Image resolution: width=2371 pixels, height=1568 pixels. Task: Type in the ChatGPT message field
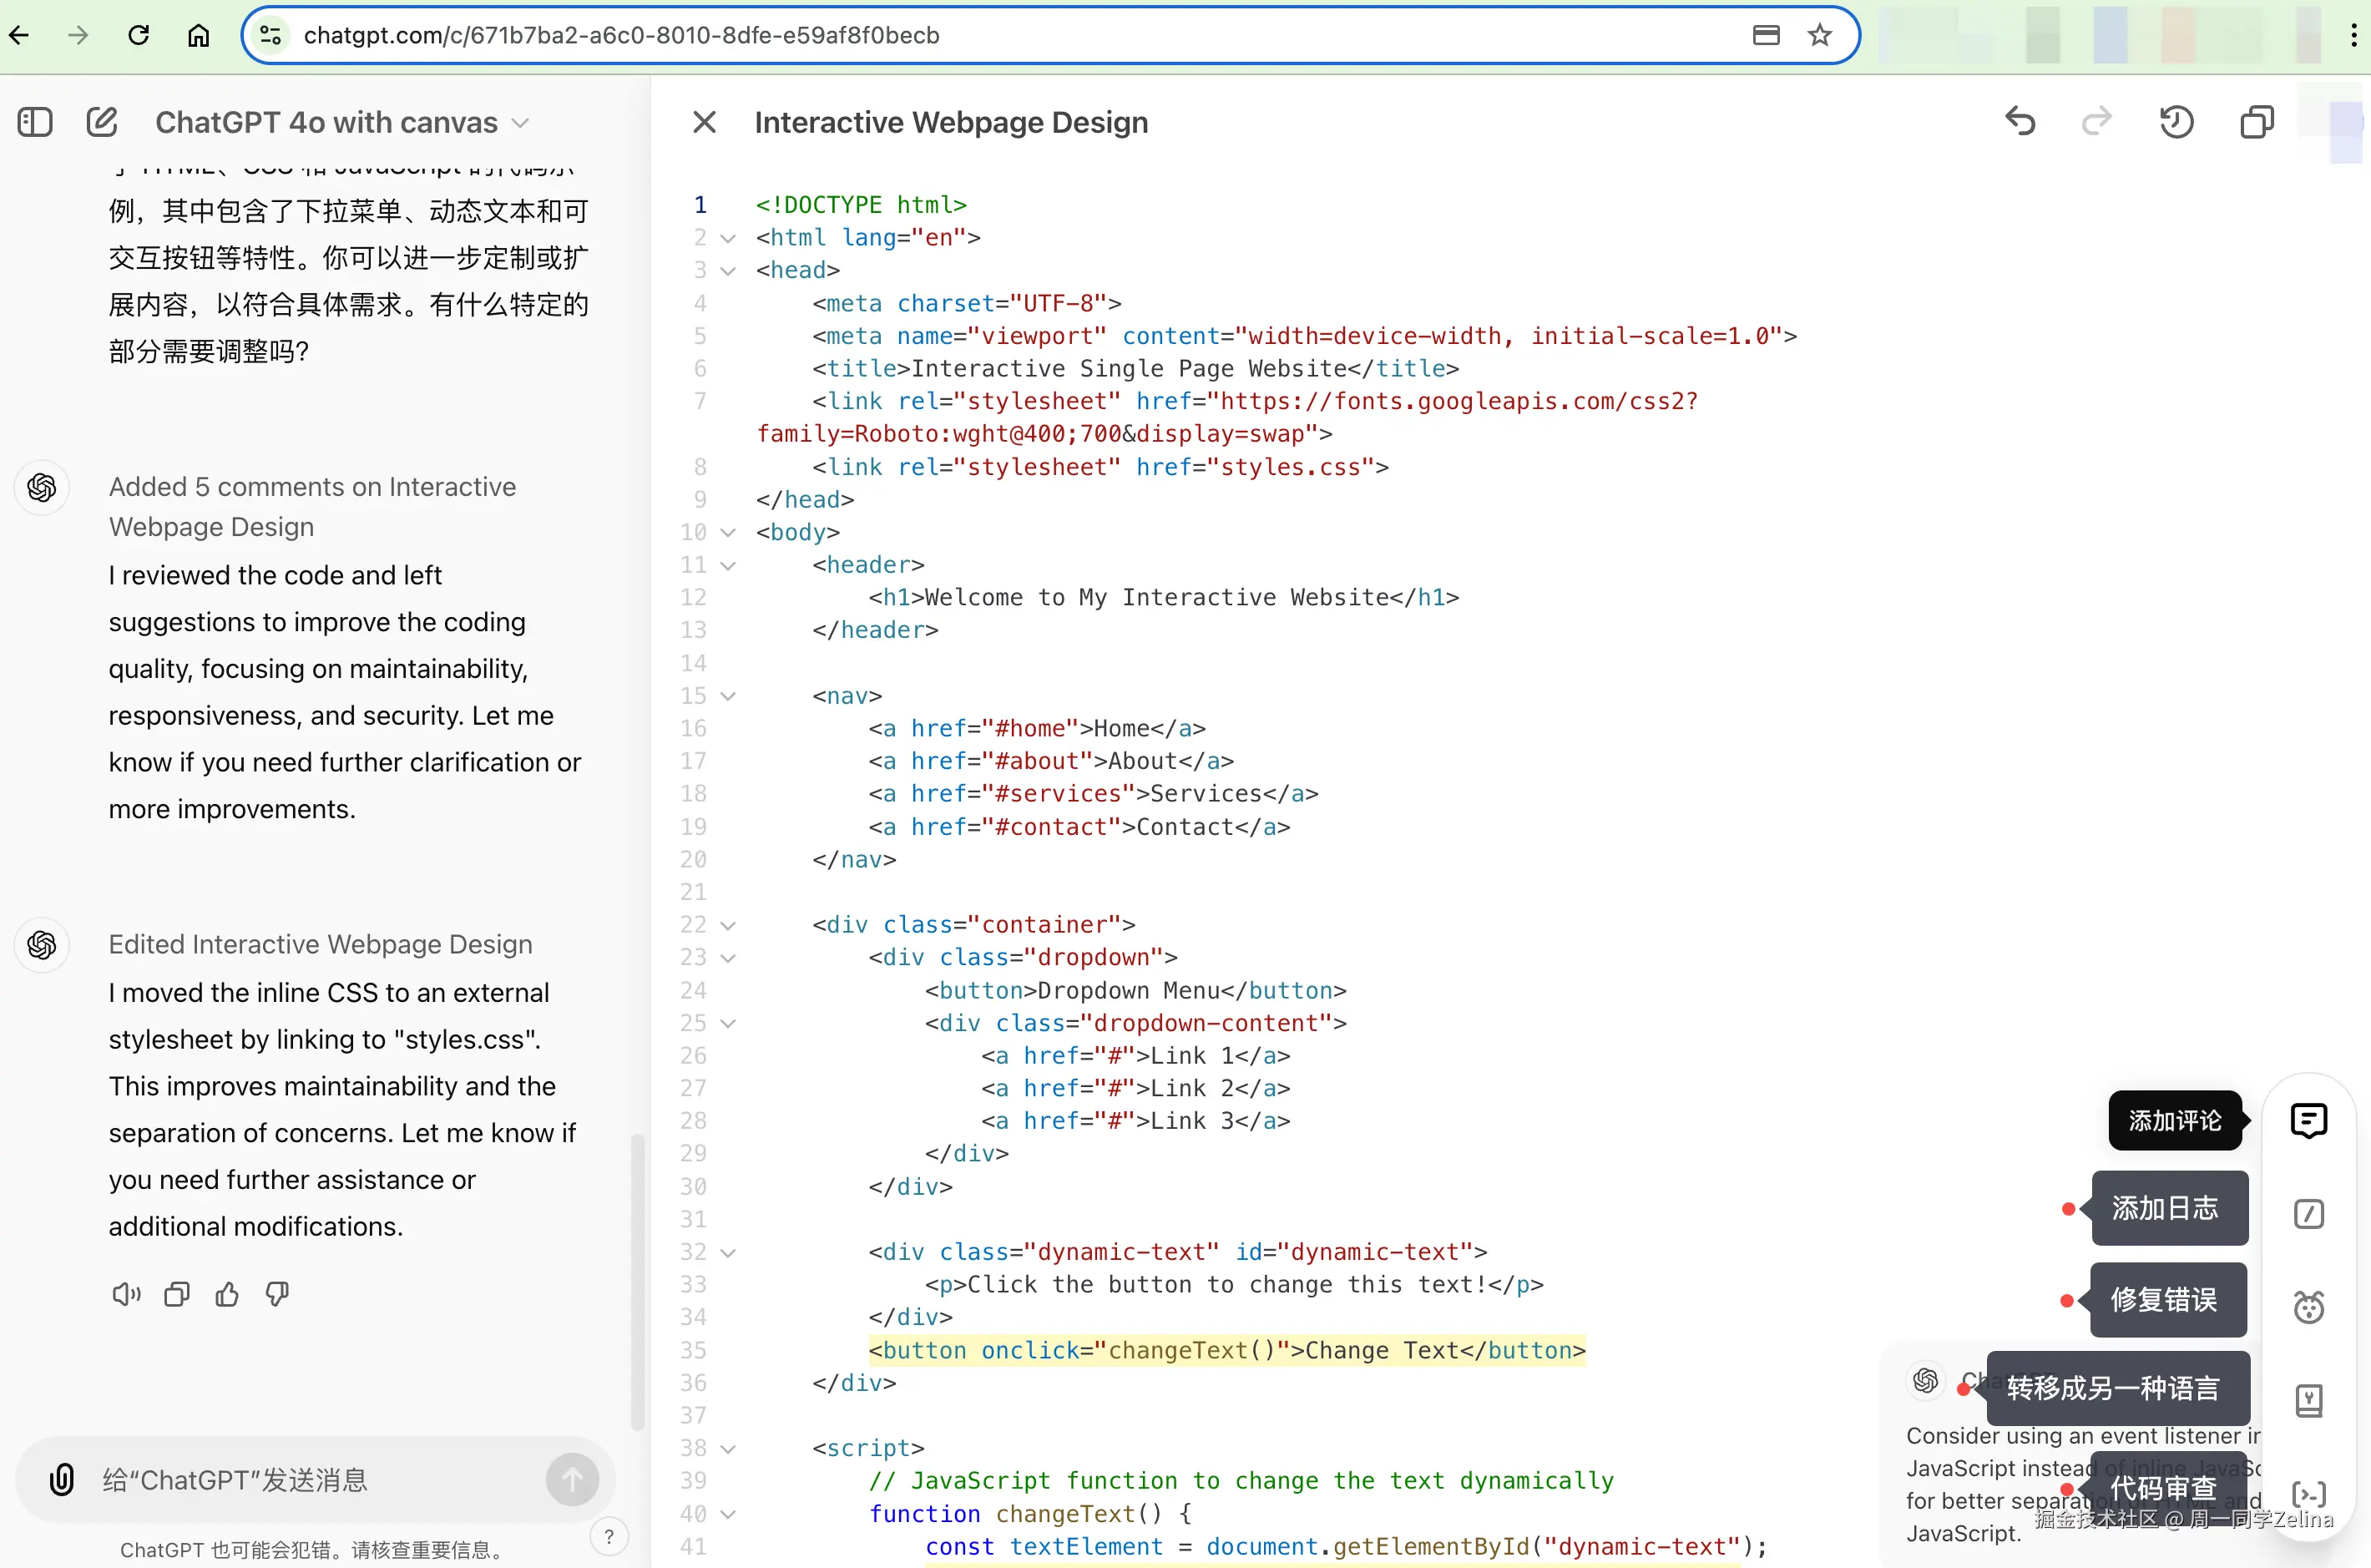320,1479
